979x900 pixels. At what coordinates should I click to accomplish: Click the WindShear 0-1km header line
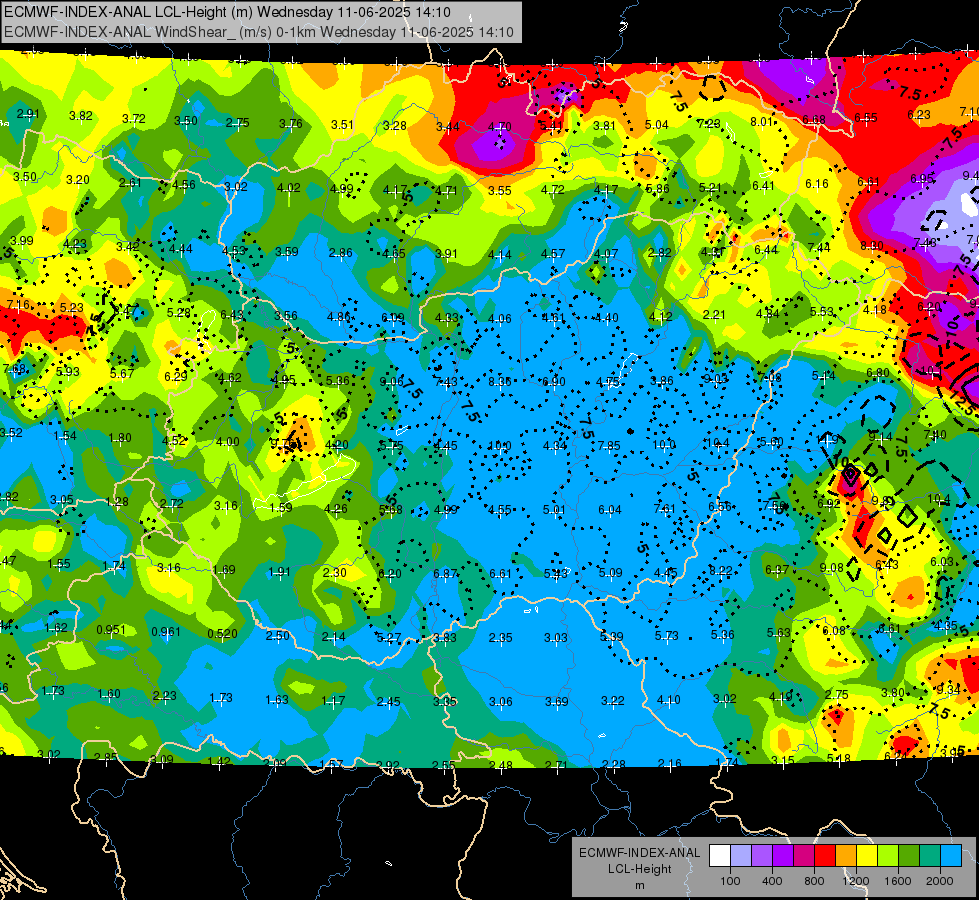coord(258,32)
